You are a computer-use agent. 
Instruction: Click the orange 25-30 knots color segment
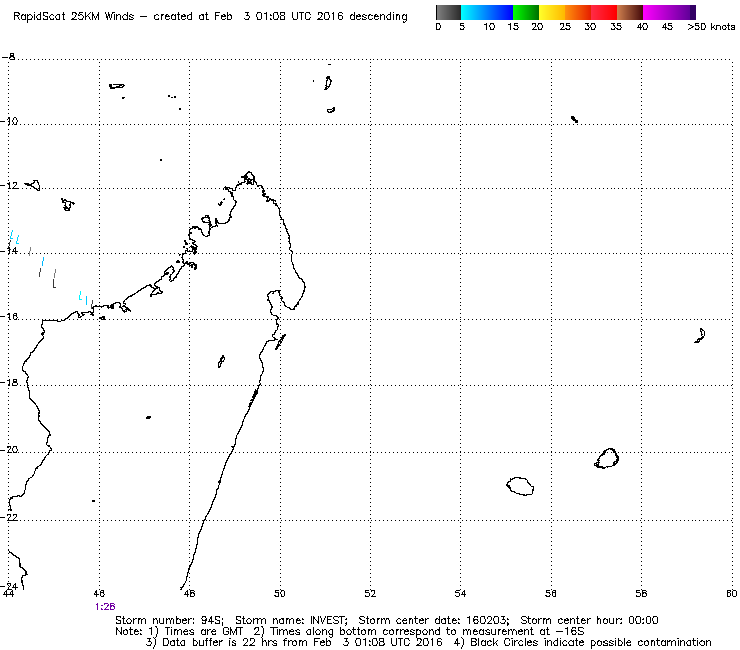(x=578, y=12)
